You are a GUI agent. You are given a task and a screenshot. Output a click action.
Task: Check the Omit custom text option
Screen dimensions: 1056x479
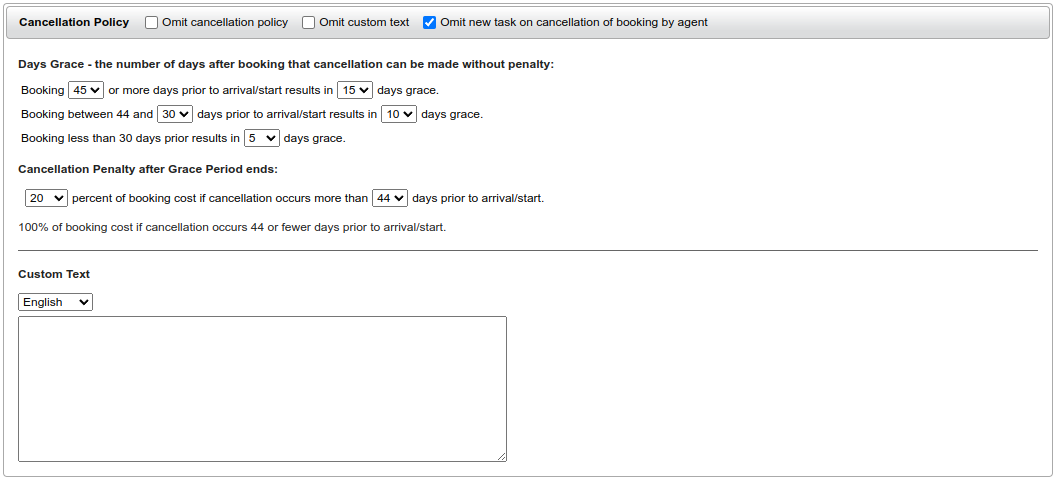tap(309, 22)
